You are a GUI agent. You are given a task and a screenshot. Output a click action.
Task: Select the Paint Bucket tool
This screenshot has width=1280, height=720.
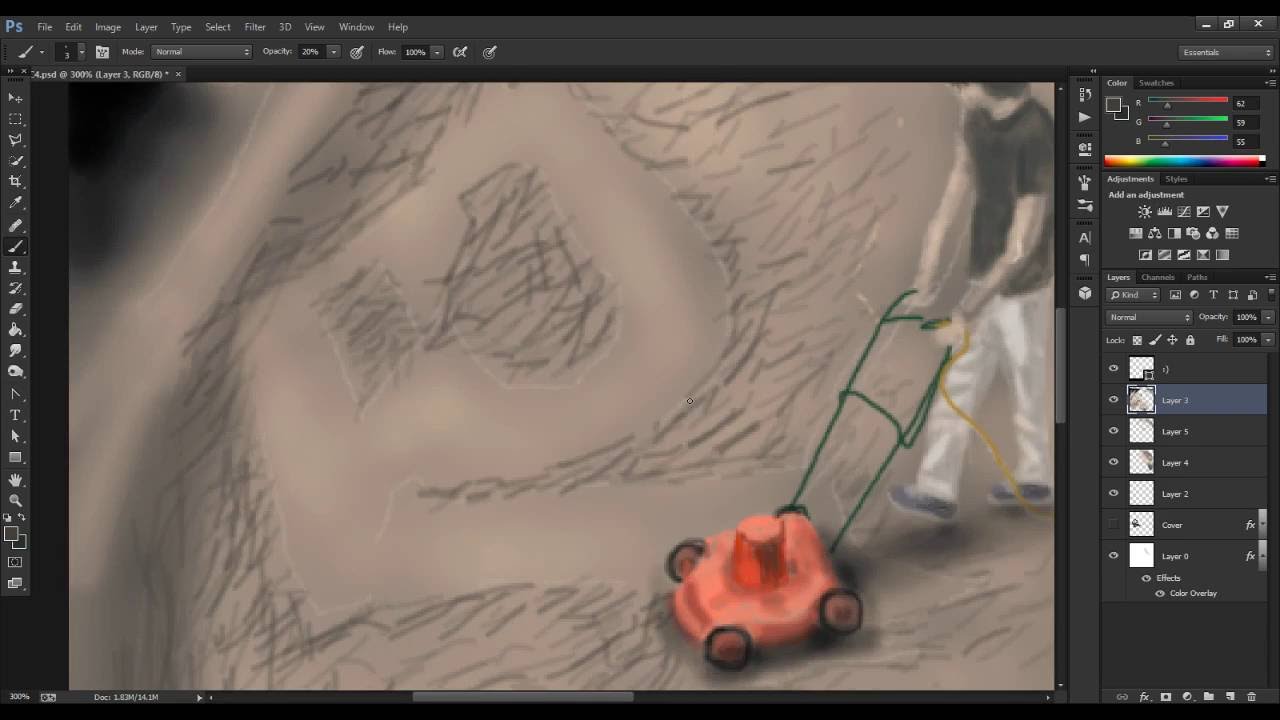coord(16,330)
